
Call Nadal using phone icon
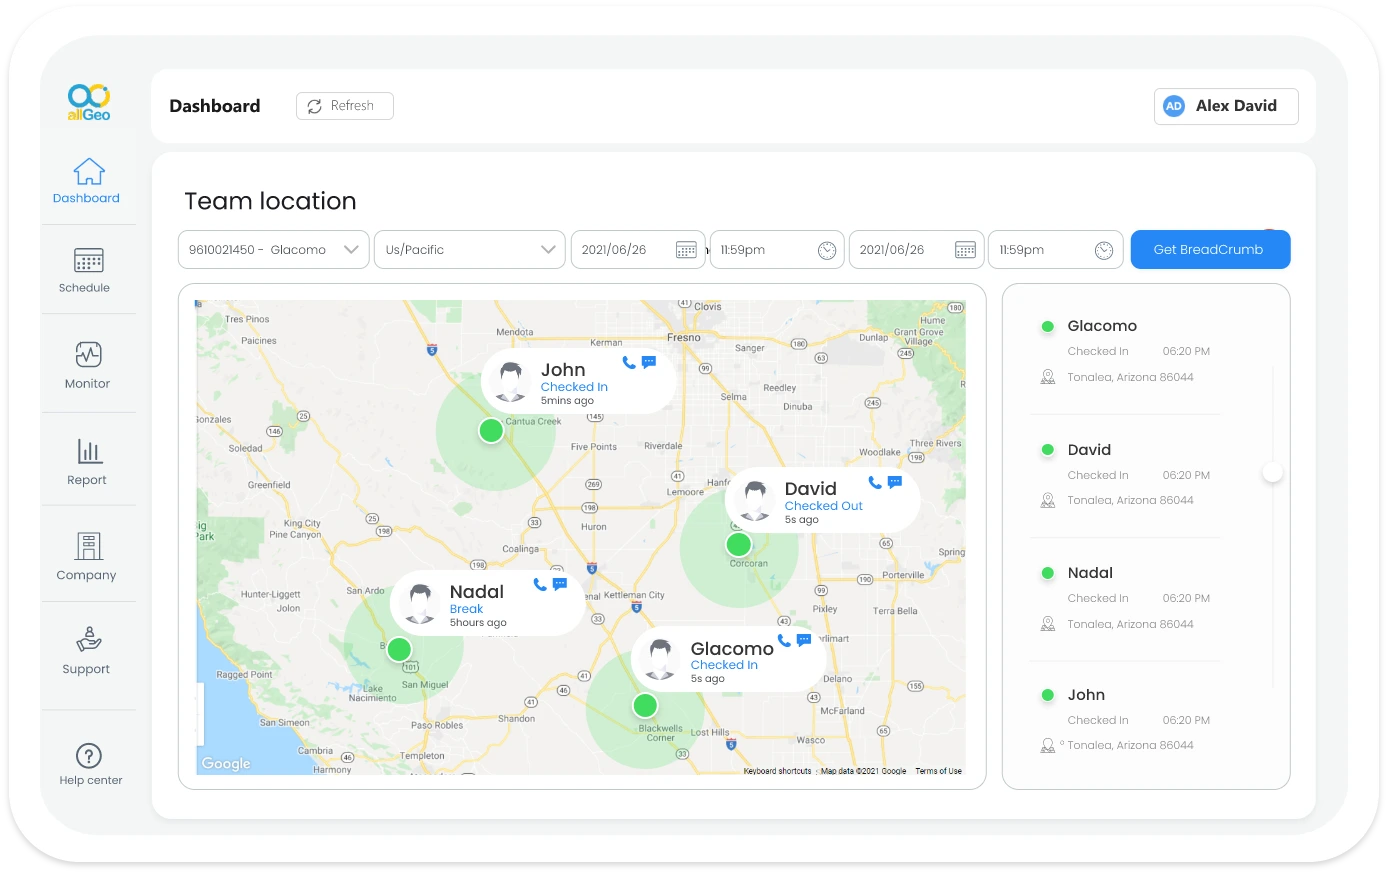point(540,584)
